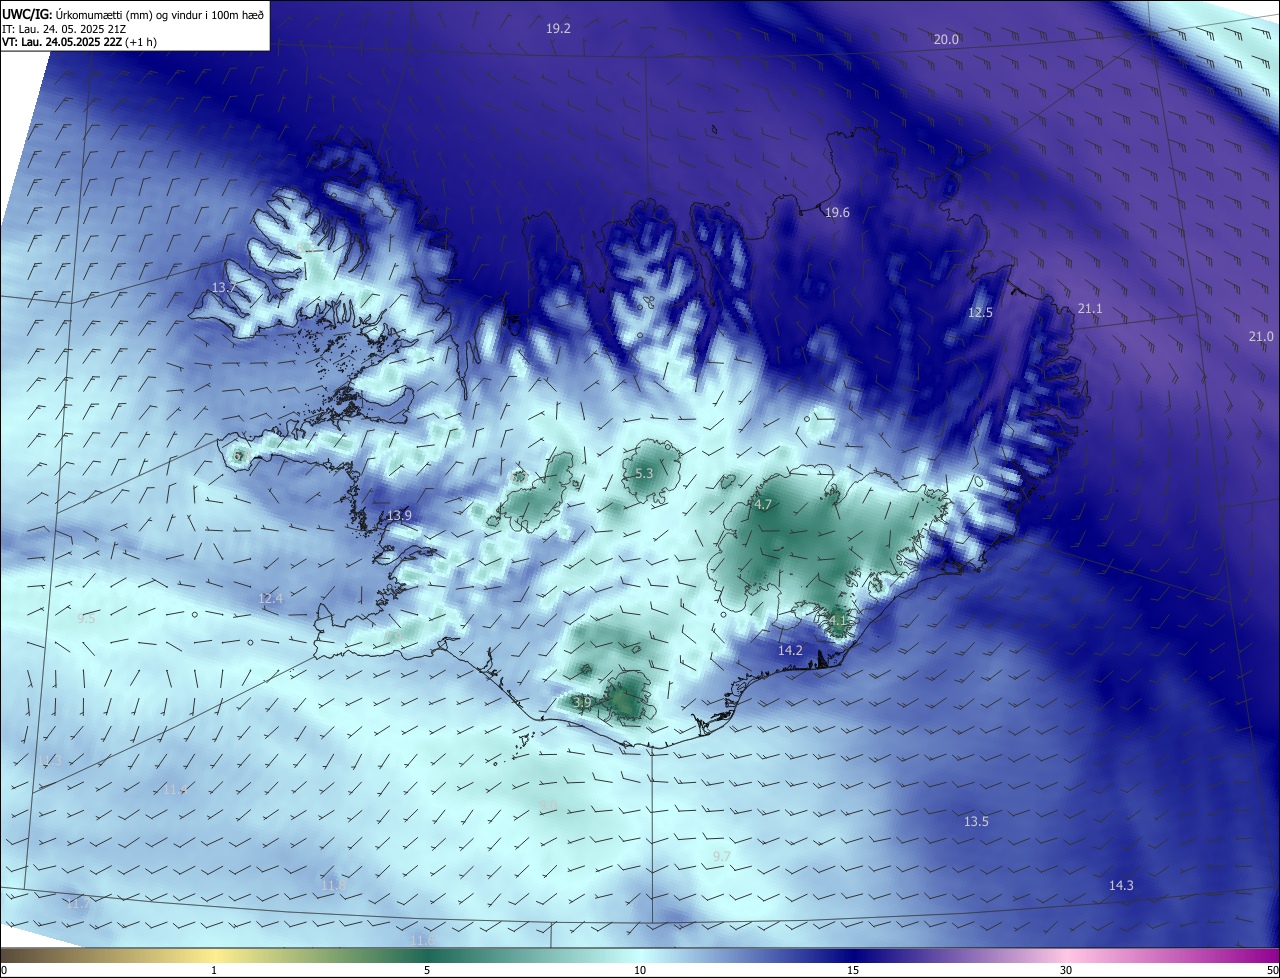Click the 0 tick label on the colorbar

3,970
